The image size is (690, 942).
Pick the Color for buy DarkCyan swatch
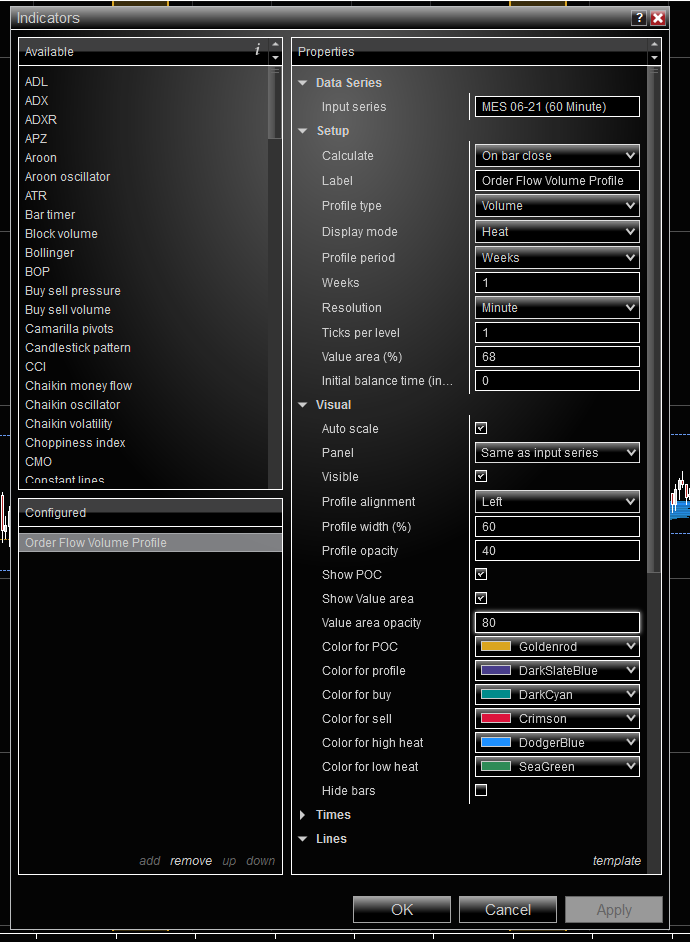tap(496, 694)
